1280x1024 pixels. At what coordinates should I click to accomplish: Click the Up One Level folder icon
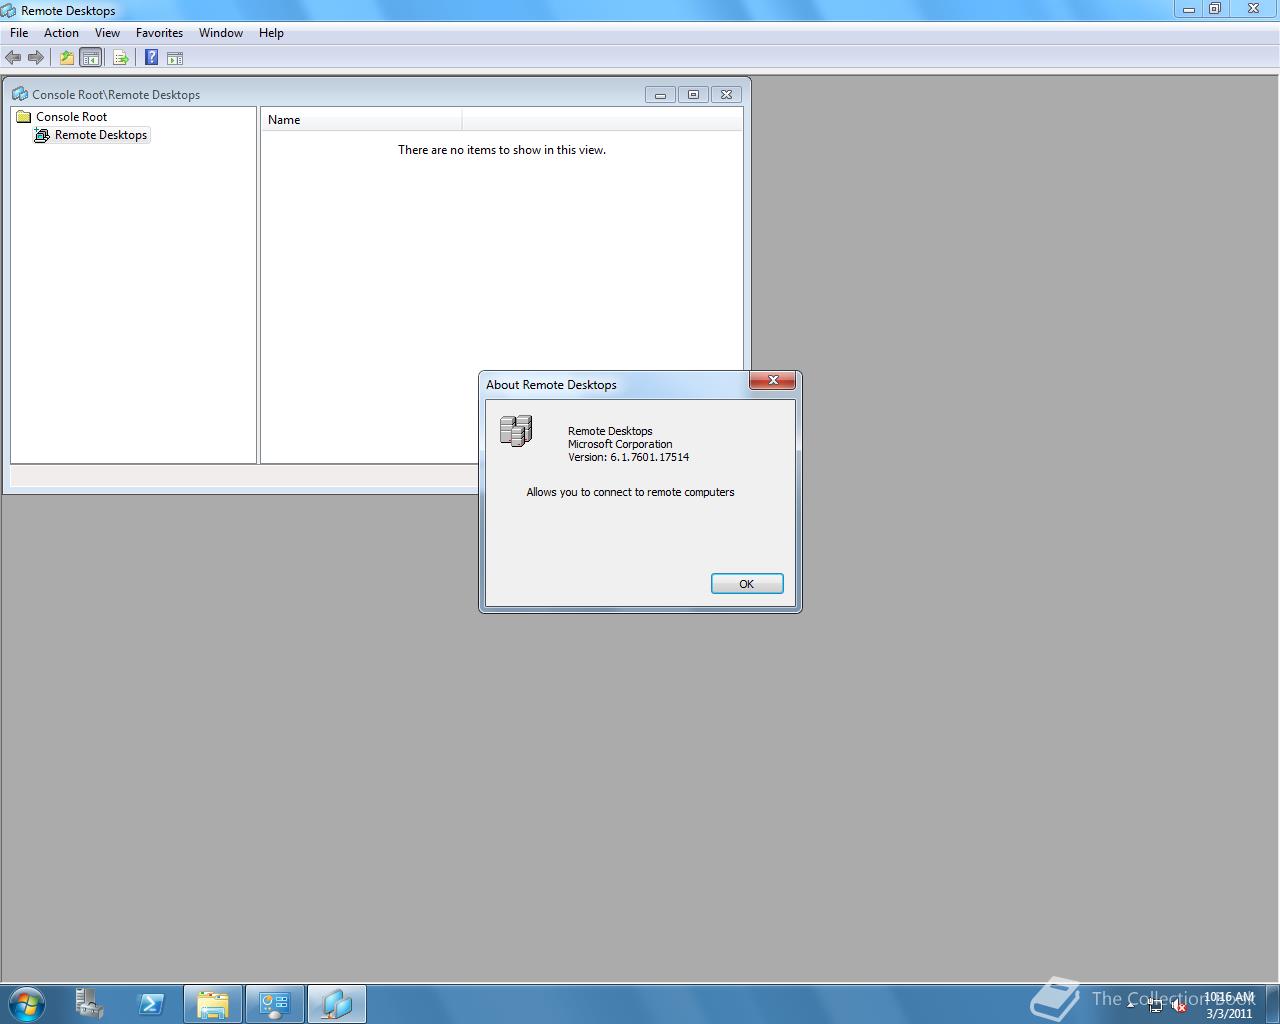67,58
